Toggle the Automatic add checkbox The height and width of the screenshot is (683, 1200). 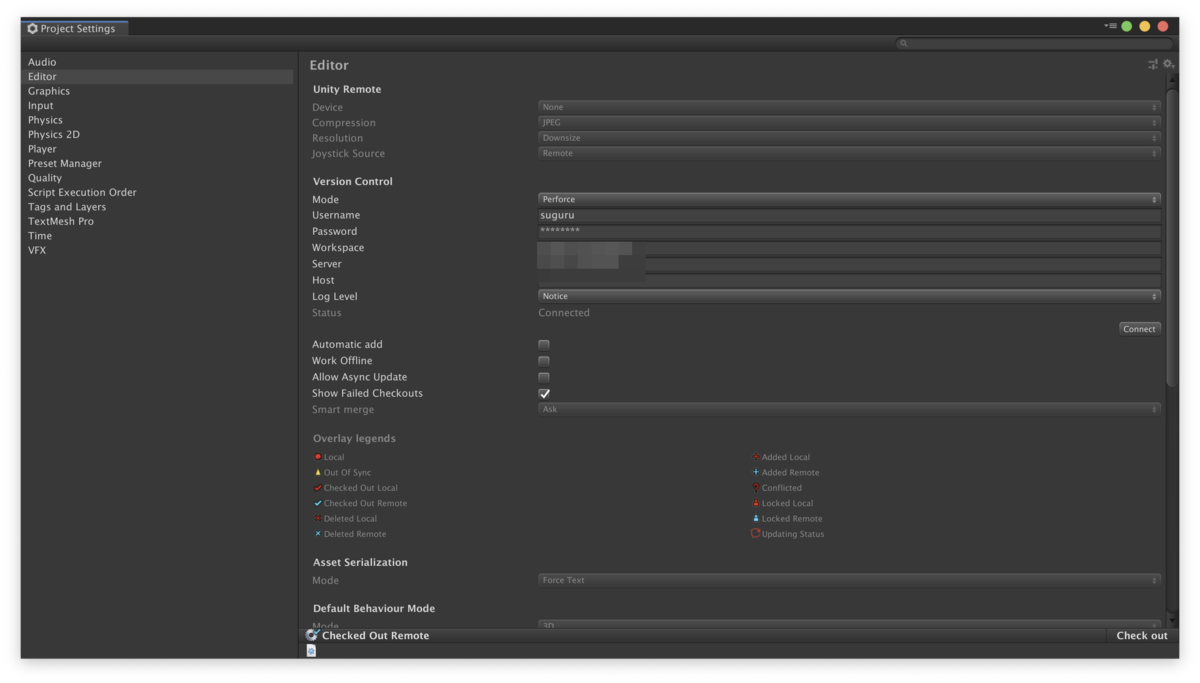point(544,345)
